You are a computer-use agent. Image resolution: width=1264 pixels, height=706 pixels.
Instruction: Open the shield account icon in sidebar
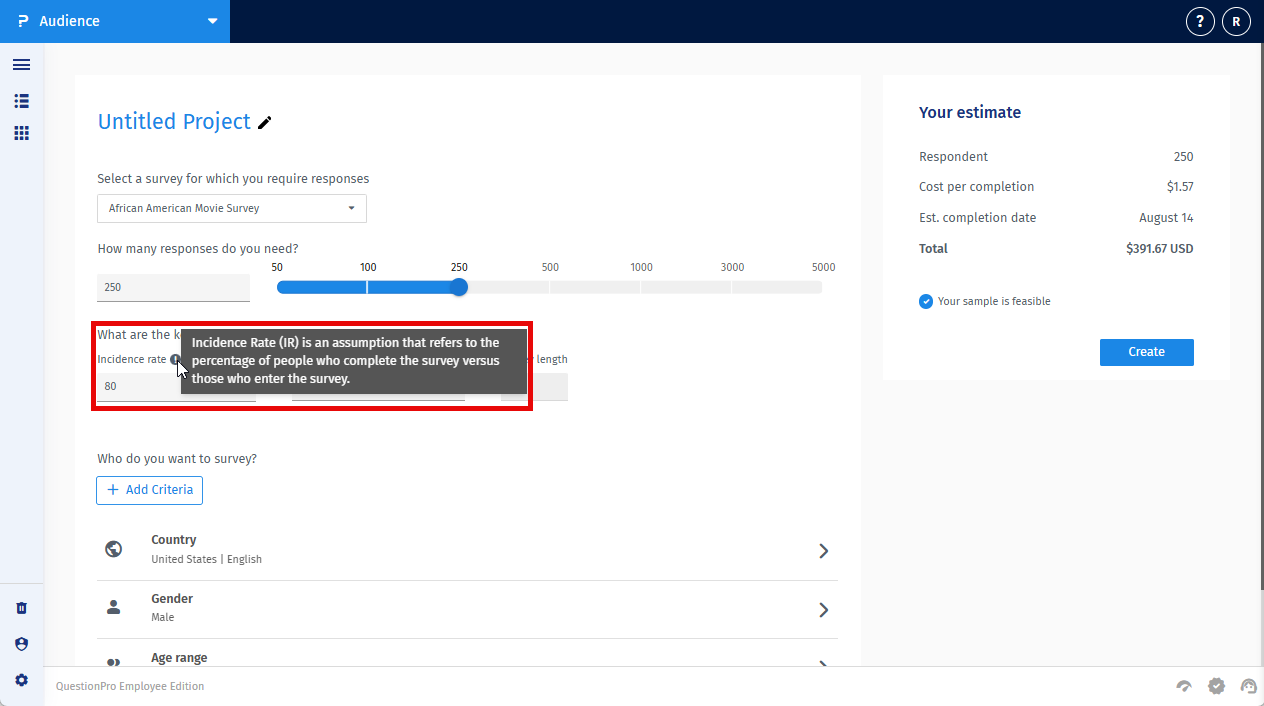21,644
